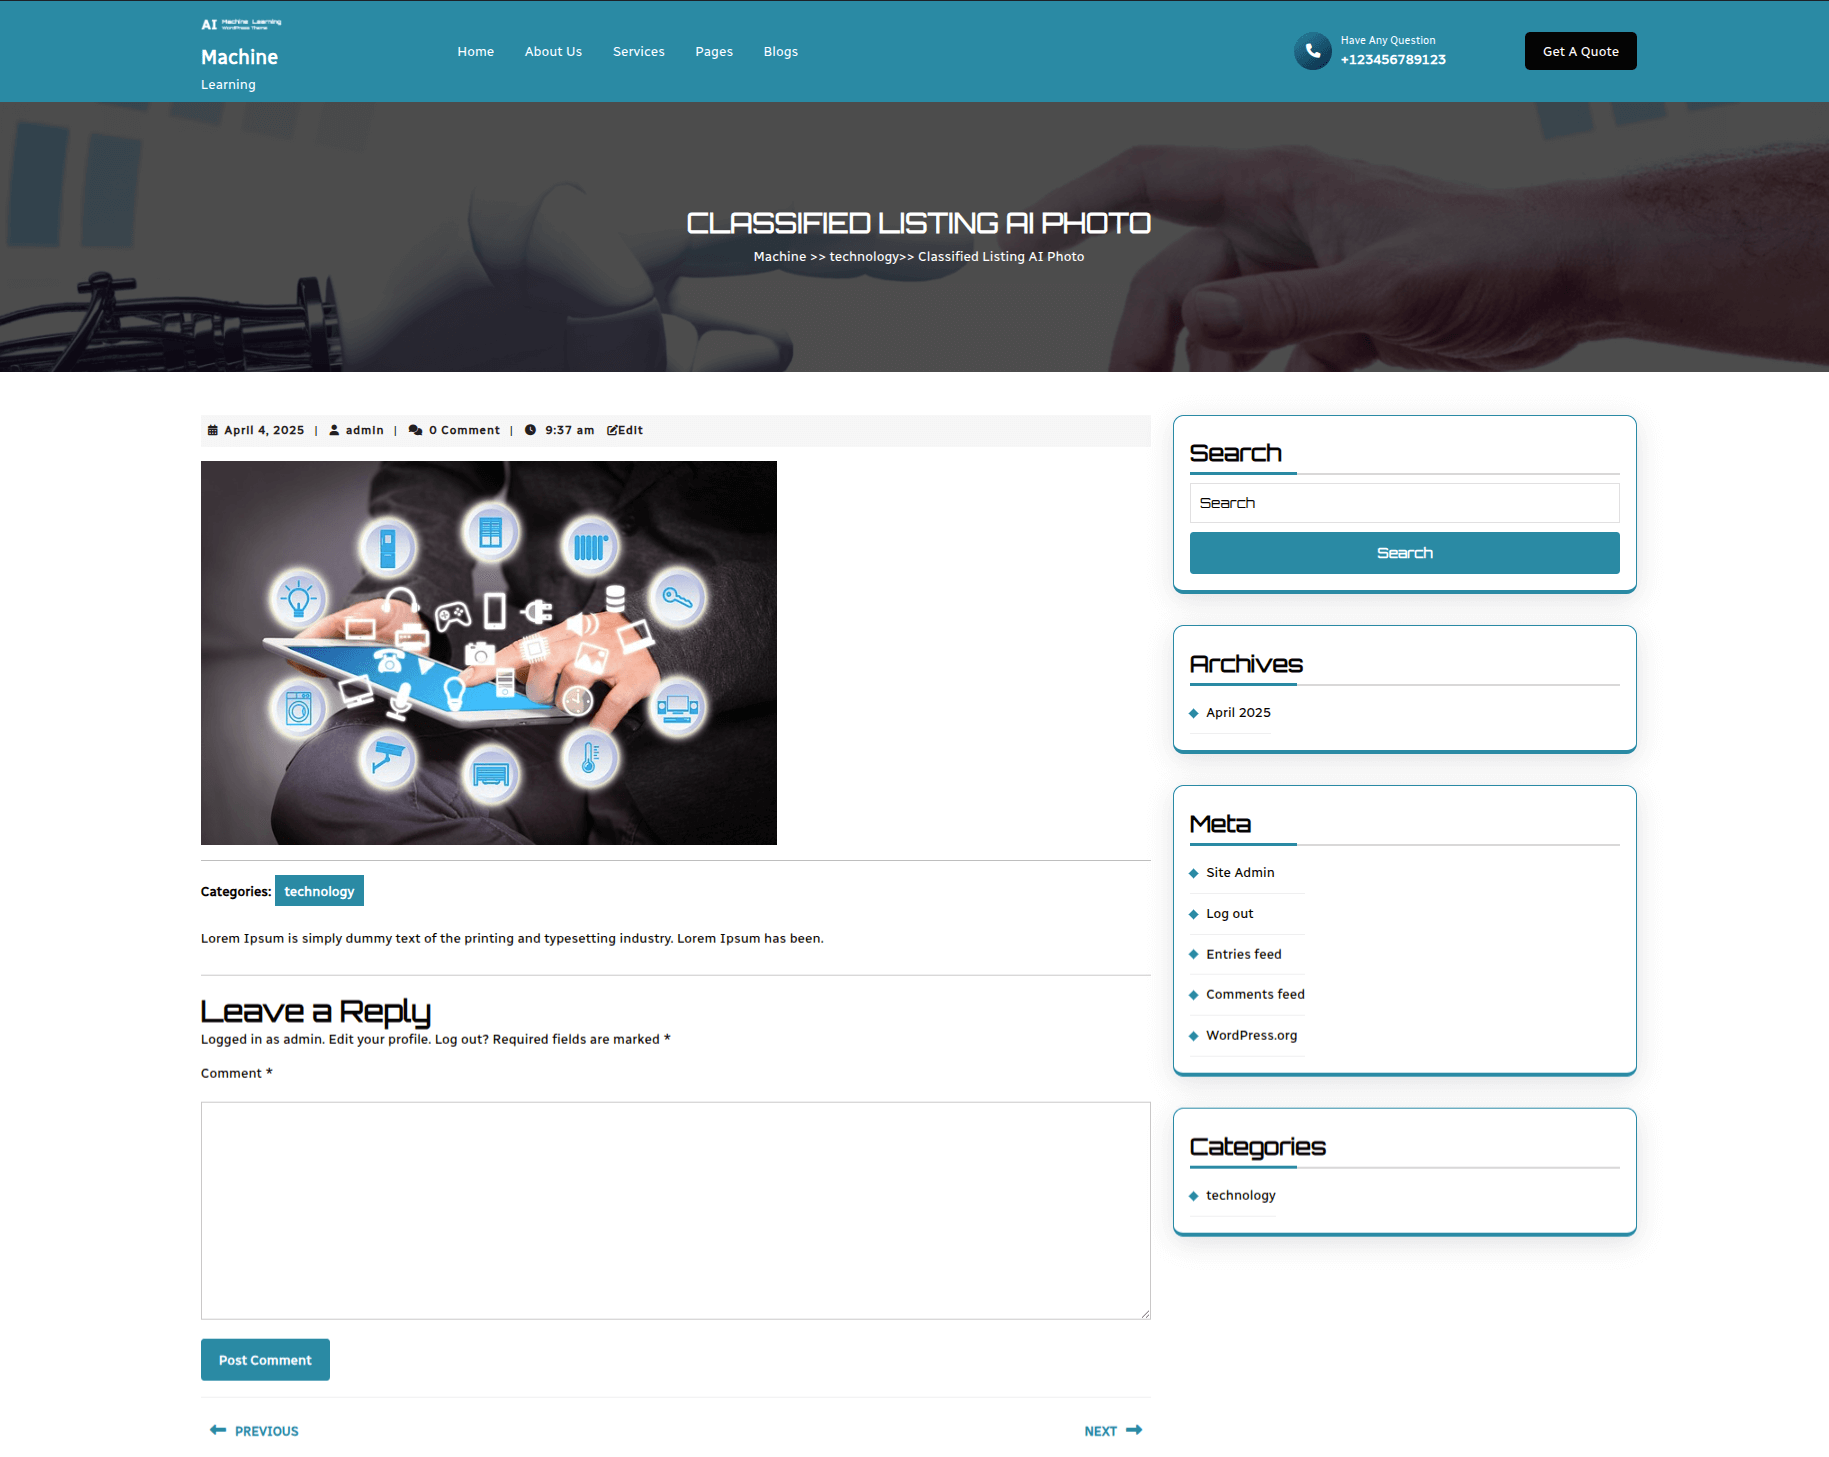Open the Services menu item
1829x1457 pixels.
point(638,52)
